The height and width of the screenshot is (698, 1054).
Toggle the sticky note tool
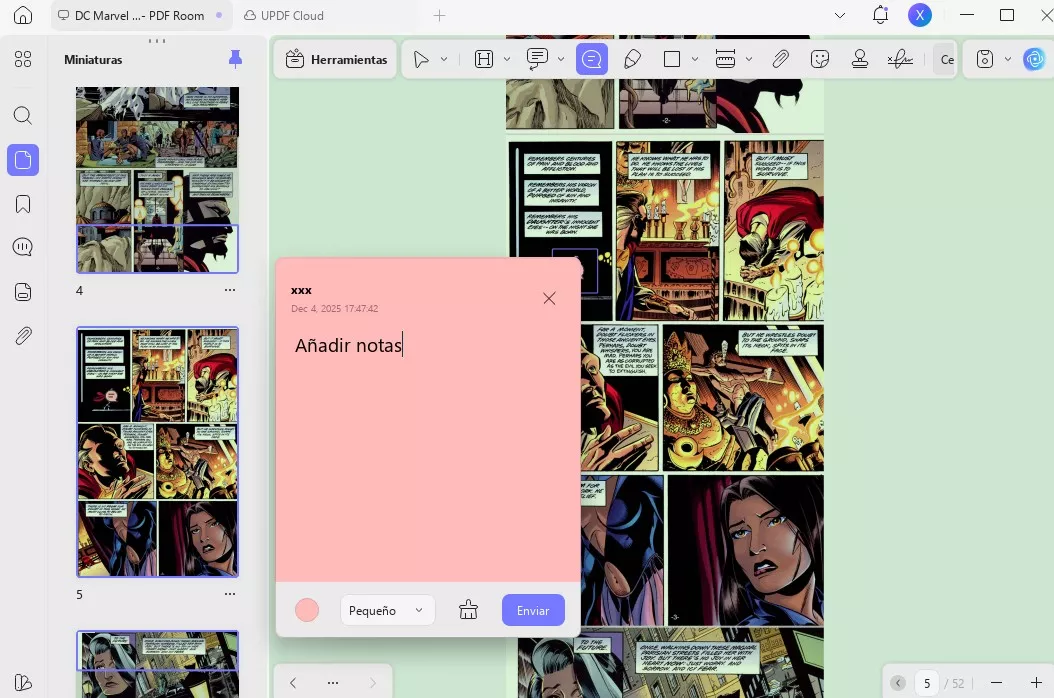[592, 60]
